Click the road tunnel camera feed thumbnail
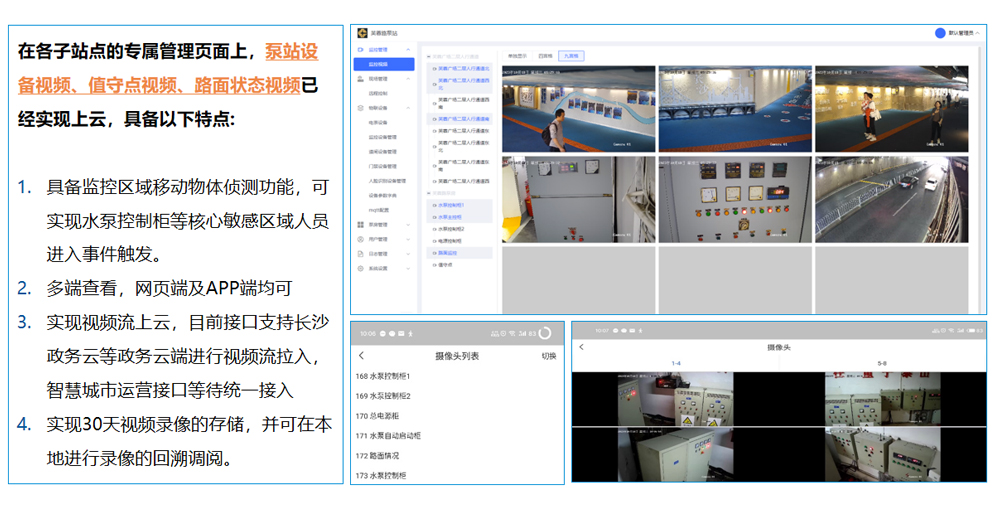 [892, 200]
